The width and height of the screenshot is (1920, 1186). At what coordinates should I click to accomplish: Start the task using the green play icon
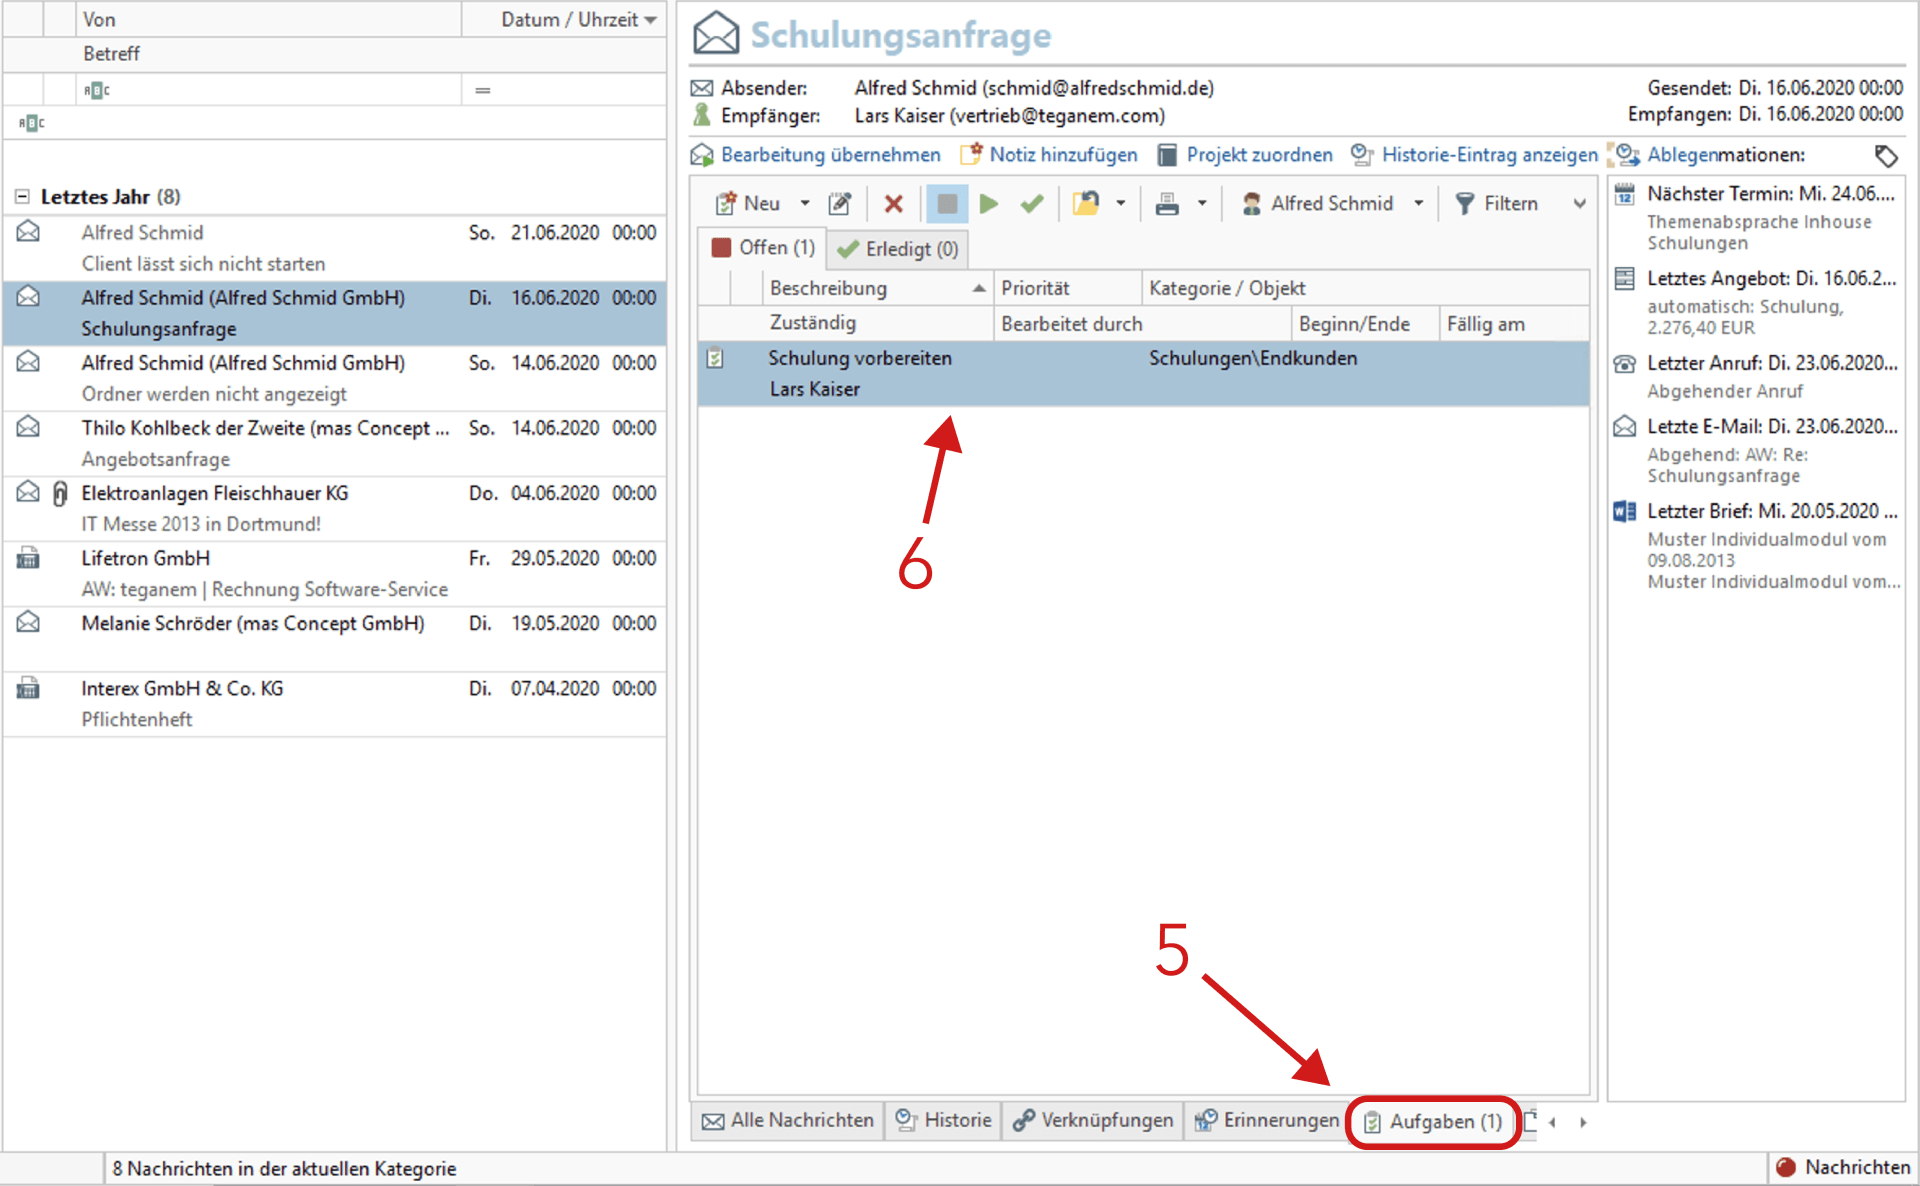click(x=989, y=203)
